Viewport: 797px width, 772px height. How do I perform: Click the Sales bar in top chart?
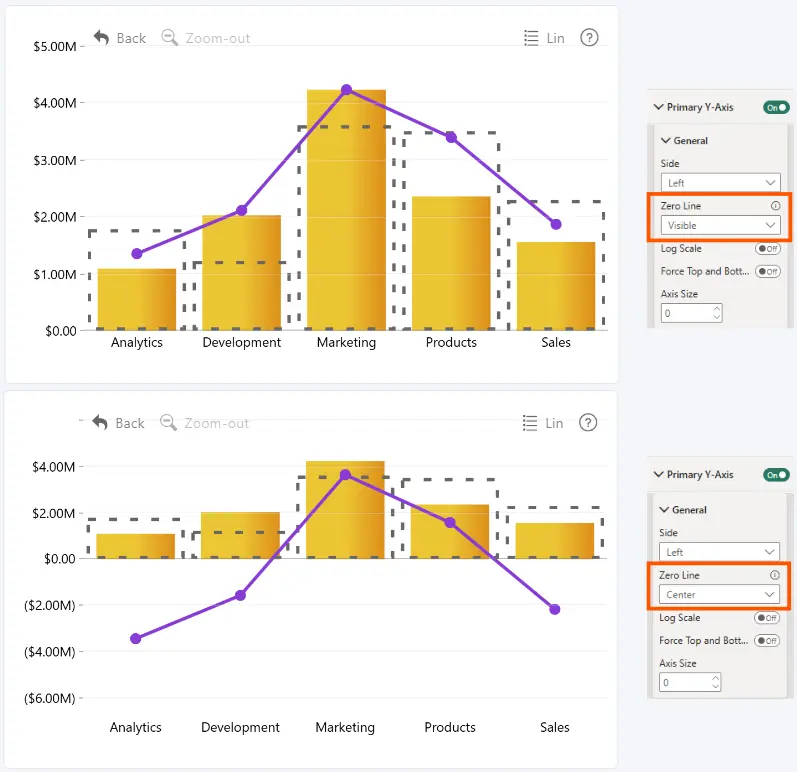(x=556, y=286)
